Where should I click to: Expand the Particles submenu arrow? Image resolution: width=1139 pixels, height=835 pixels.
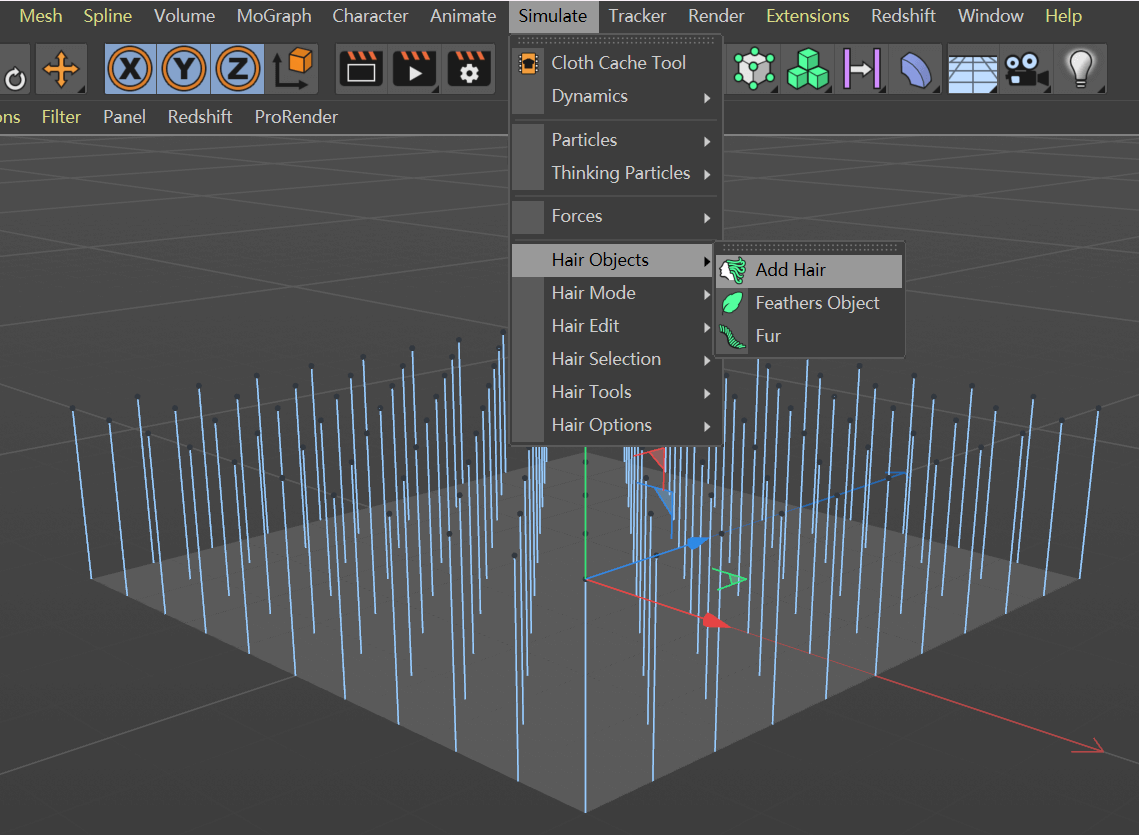click(707, 141)
